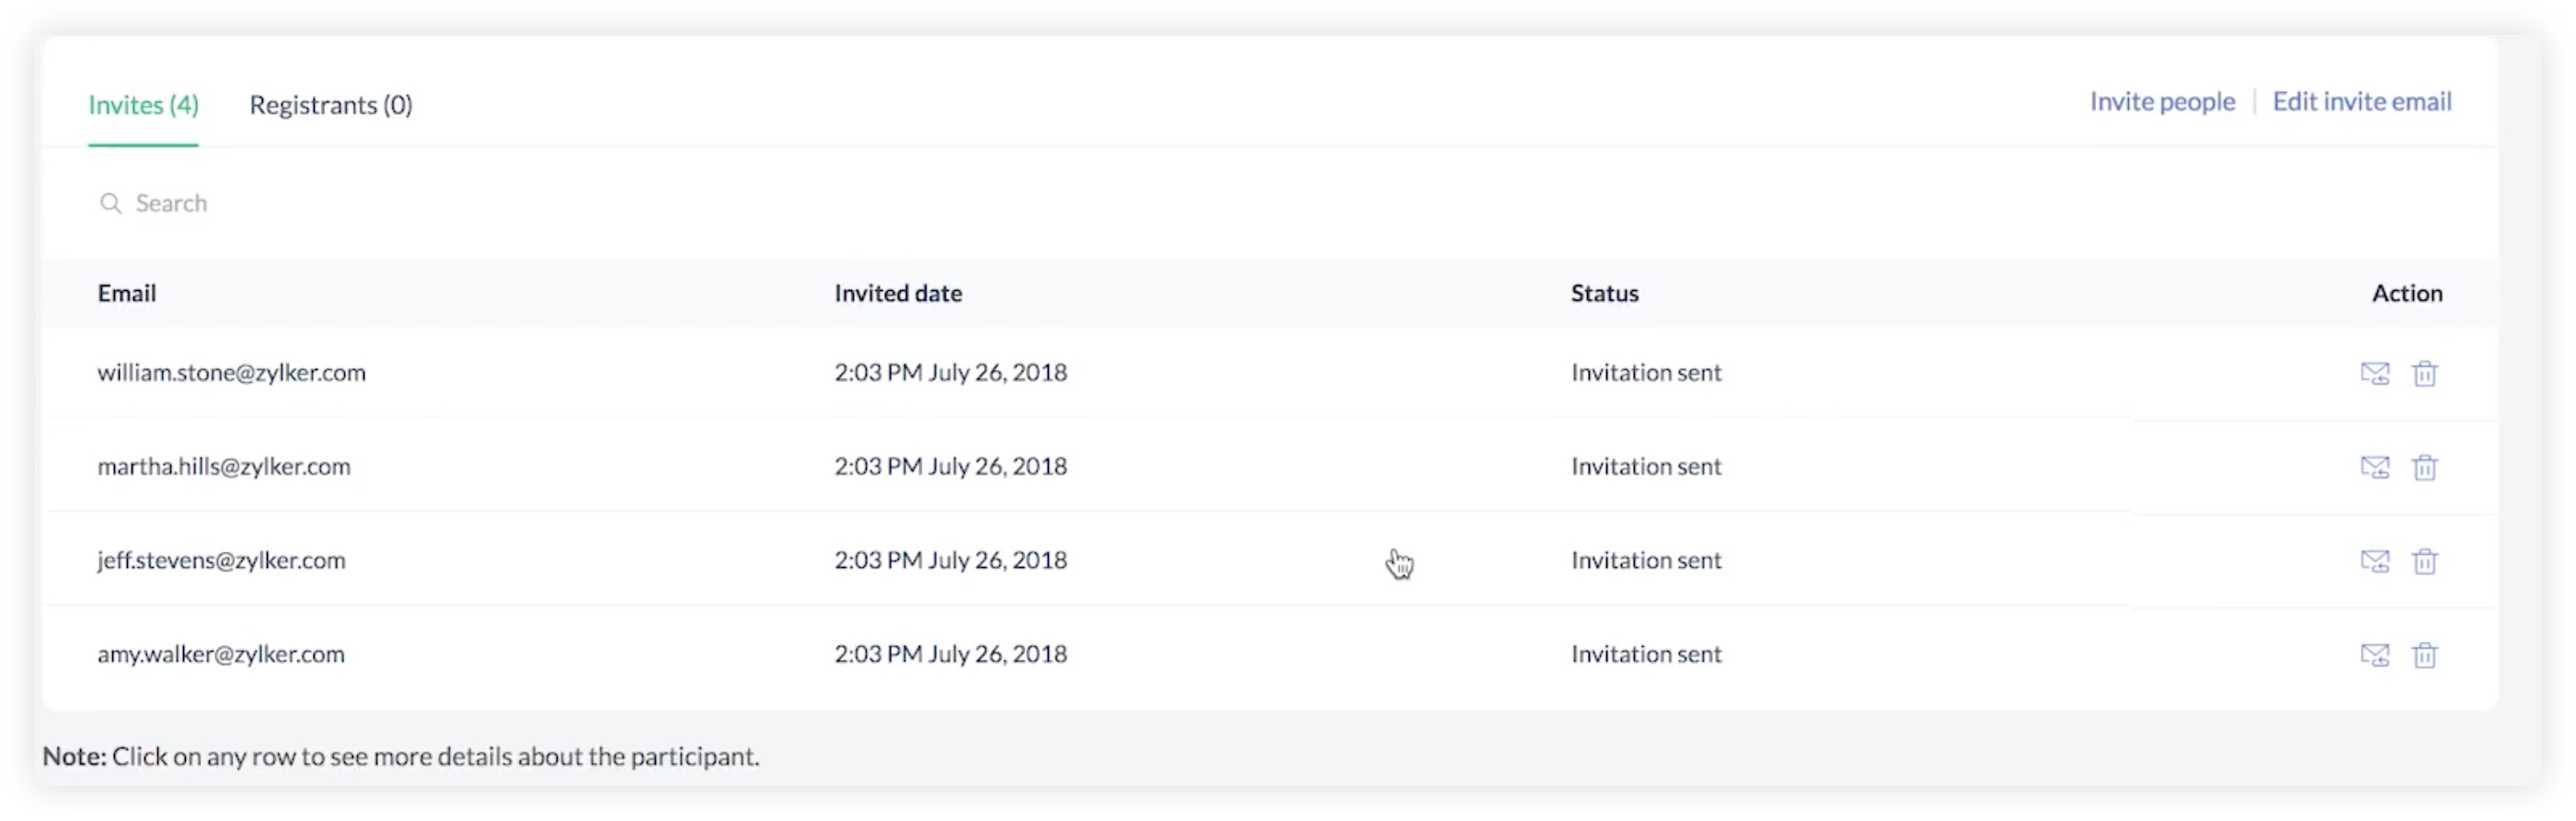
Task: Select the jeff.stevens@zylker.com email row
Action: coord(221,561)
